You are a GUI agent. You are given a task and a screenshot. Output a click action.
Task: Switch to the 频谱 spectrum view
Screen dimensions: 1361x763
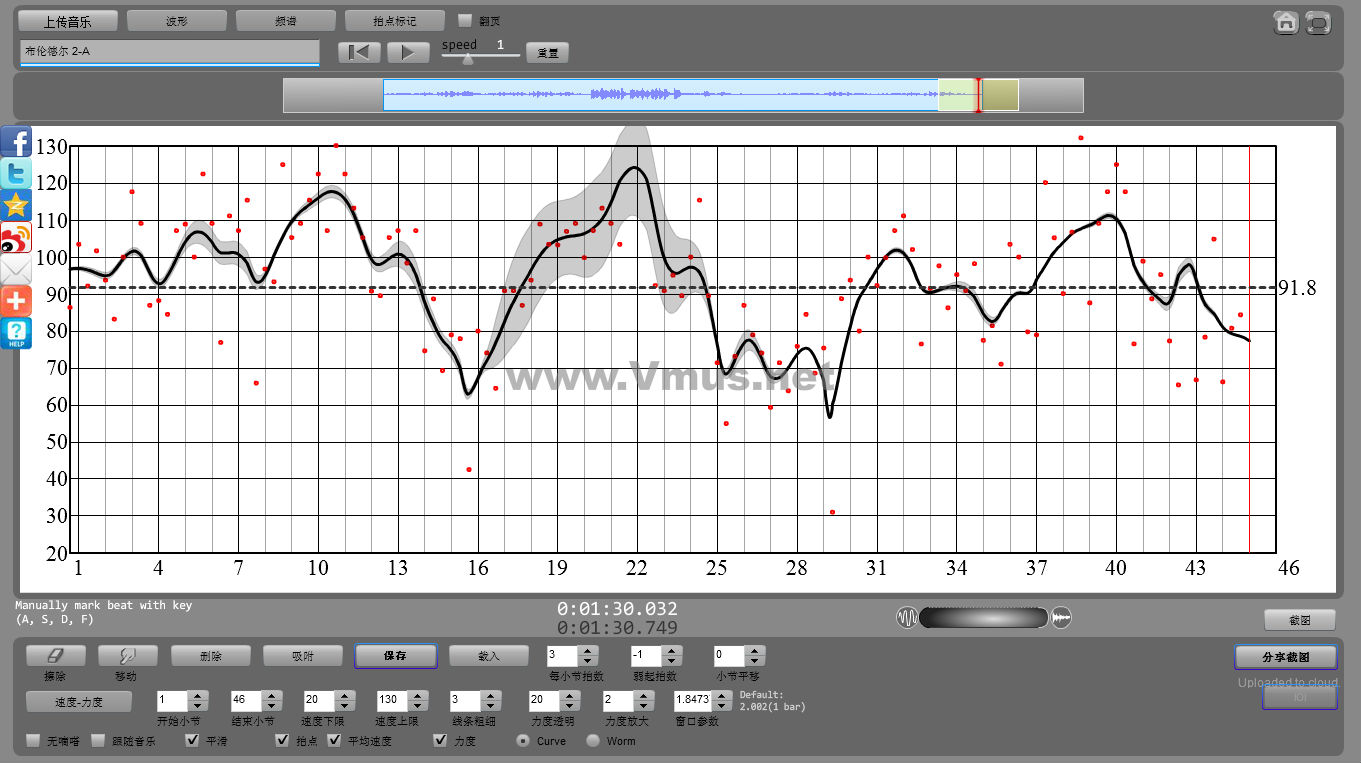(x=286, y=21)
